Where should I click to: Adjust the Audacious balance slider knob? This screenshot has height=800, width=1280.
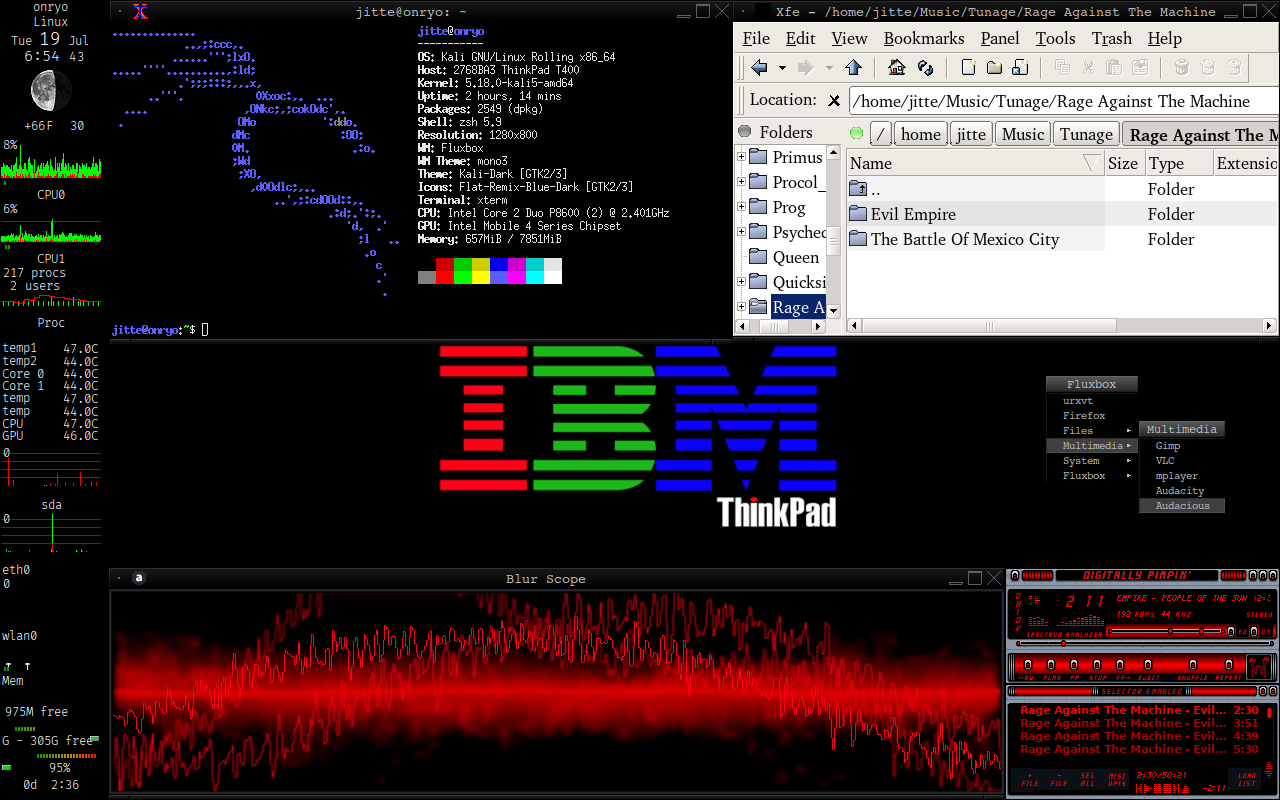(1201, 630)
